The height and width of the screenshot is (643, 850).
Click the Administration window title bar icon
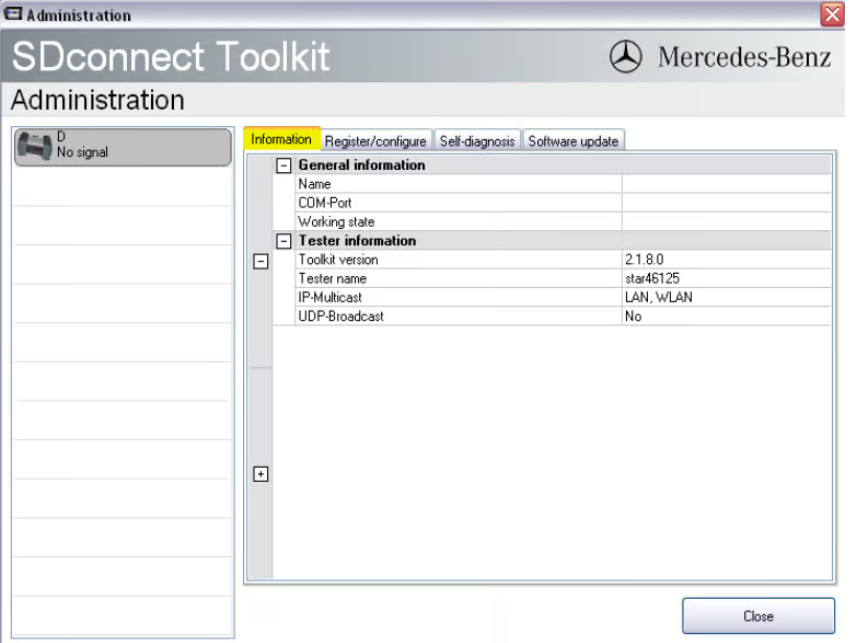point(13,14)
